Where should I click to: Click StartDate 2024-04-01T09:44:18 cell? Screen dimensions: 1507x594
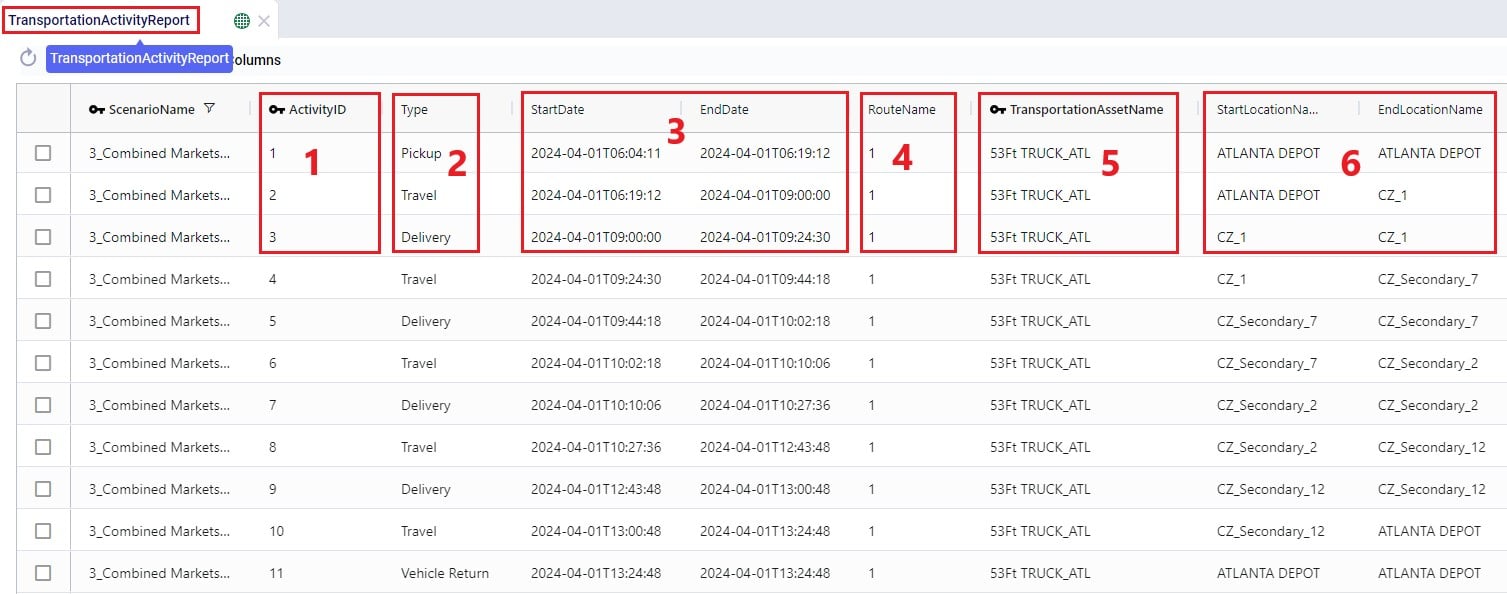pyautogui.click(x=596, y=321)
